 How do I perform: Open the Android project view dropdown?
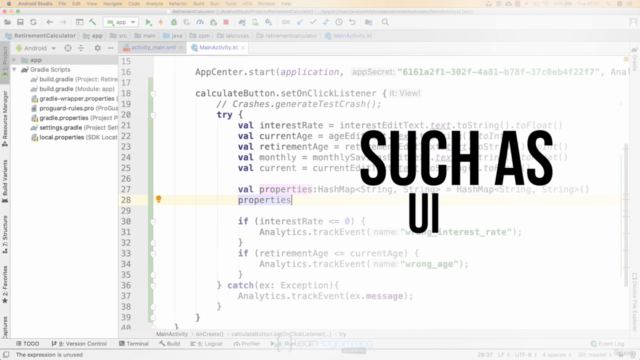click(36, 48)
